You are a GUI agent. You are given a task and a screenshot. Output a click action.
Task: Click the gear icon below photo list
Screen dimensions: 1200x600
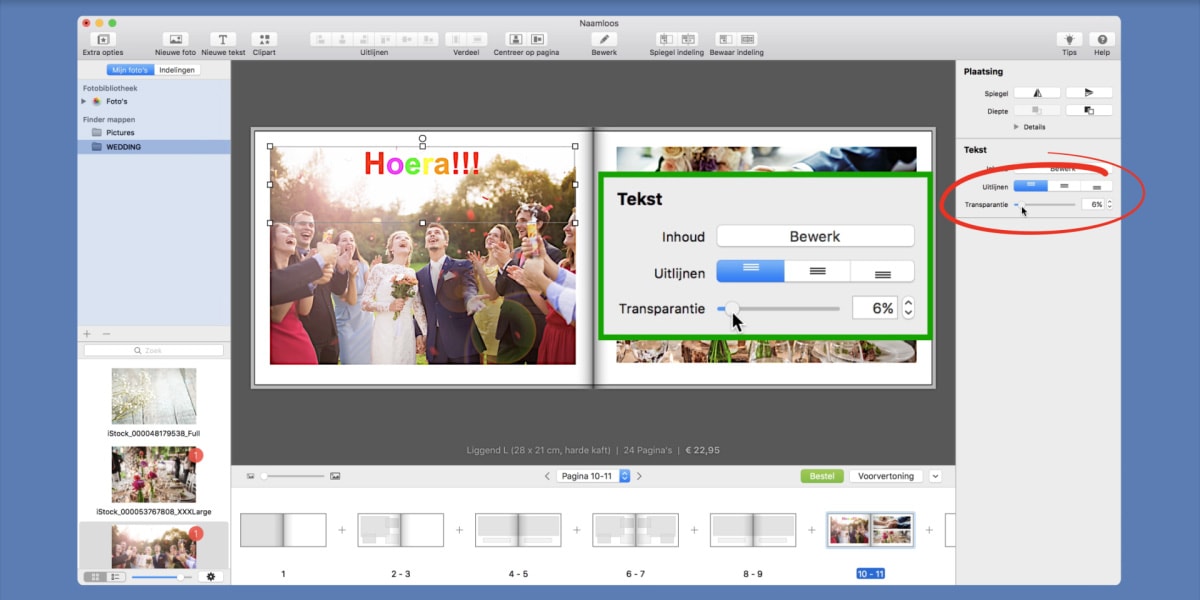click(x=211, y=577)
